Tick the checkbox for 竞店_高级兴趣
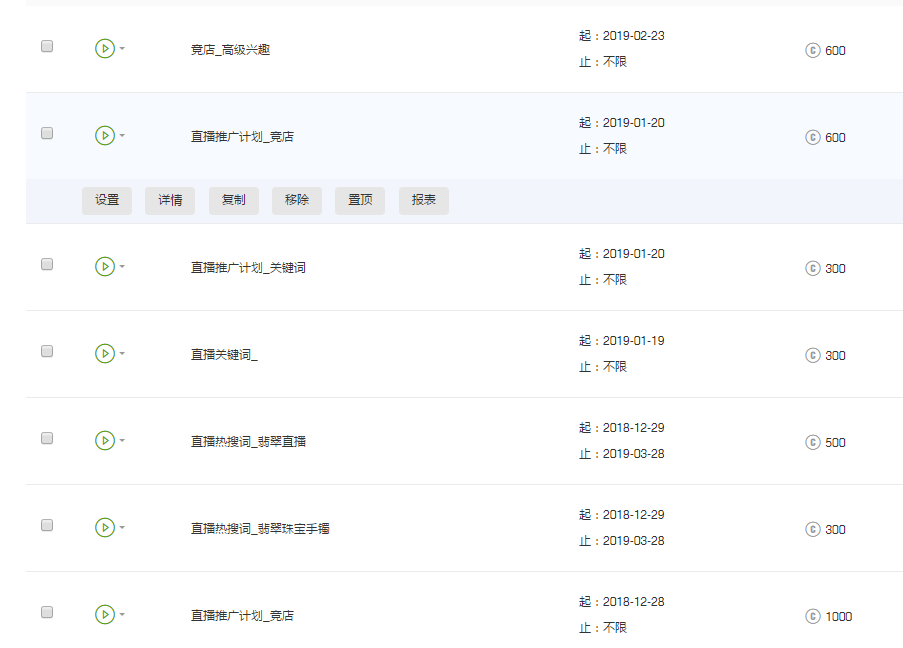This screenshot has width=903, height=648. 47,46
